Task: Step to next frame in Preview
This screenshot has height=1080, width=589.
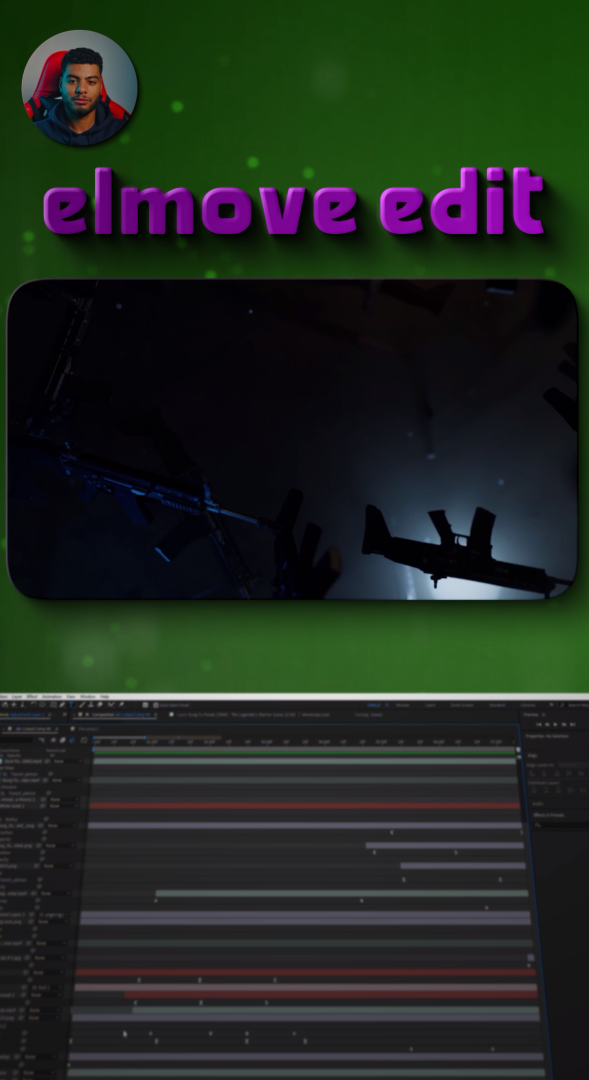Action: coord(564,724)
